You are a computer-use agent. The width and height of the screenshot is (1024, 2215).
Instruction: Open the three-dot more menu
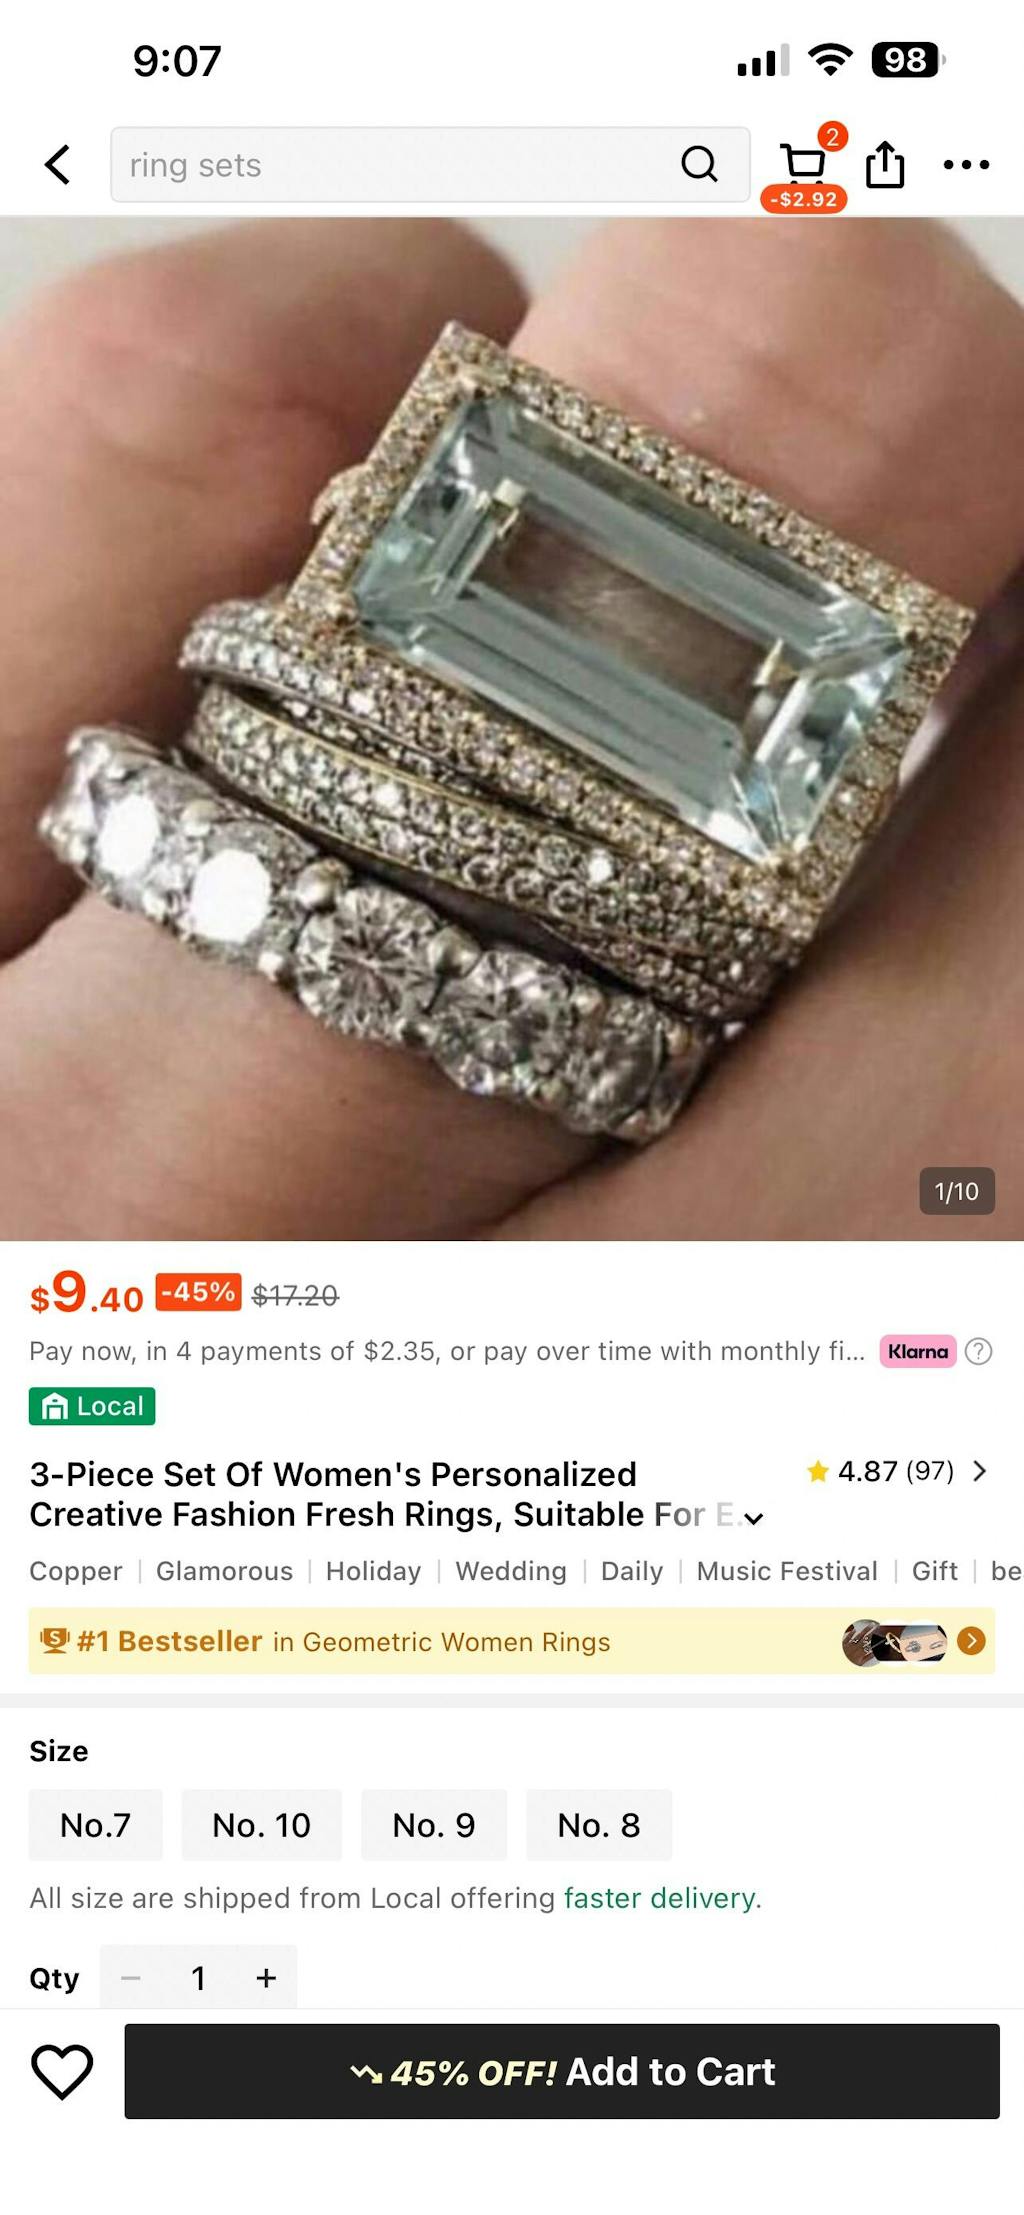(x=966, y=165)
